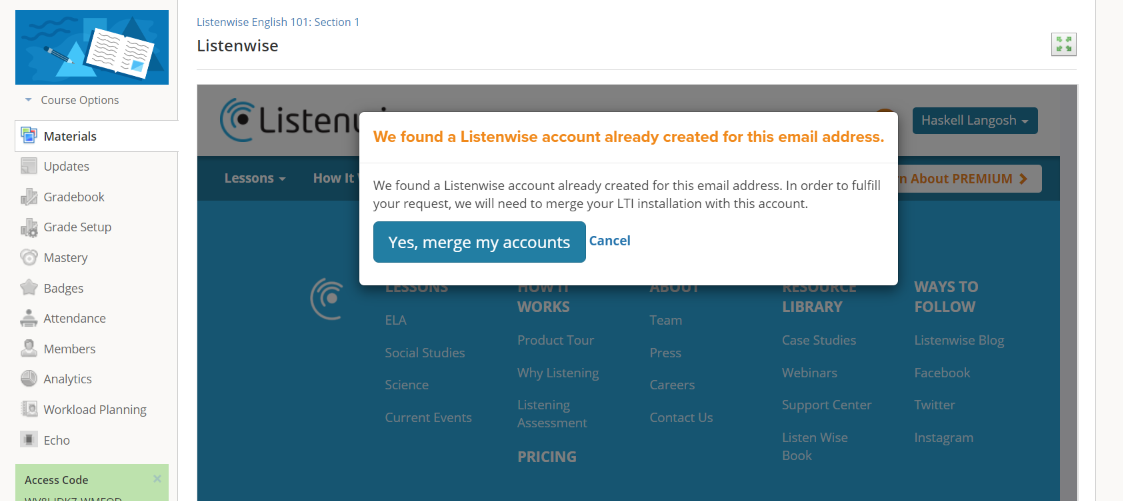Open the PRICING footer link
This screenshot has height=501, width=1123.
pyautogui.click(x=546, y=457)
